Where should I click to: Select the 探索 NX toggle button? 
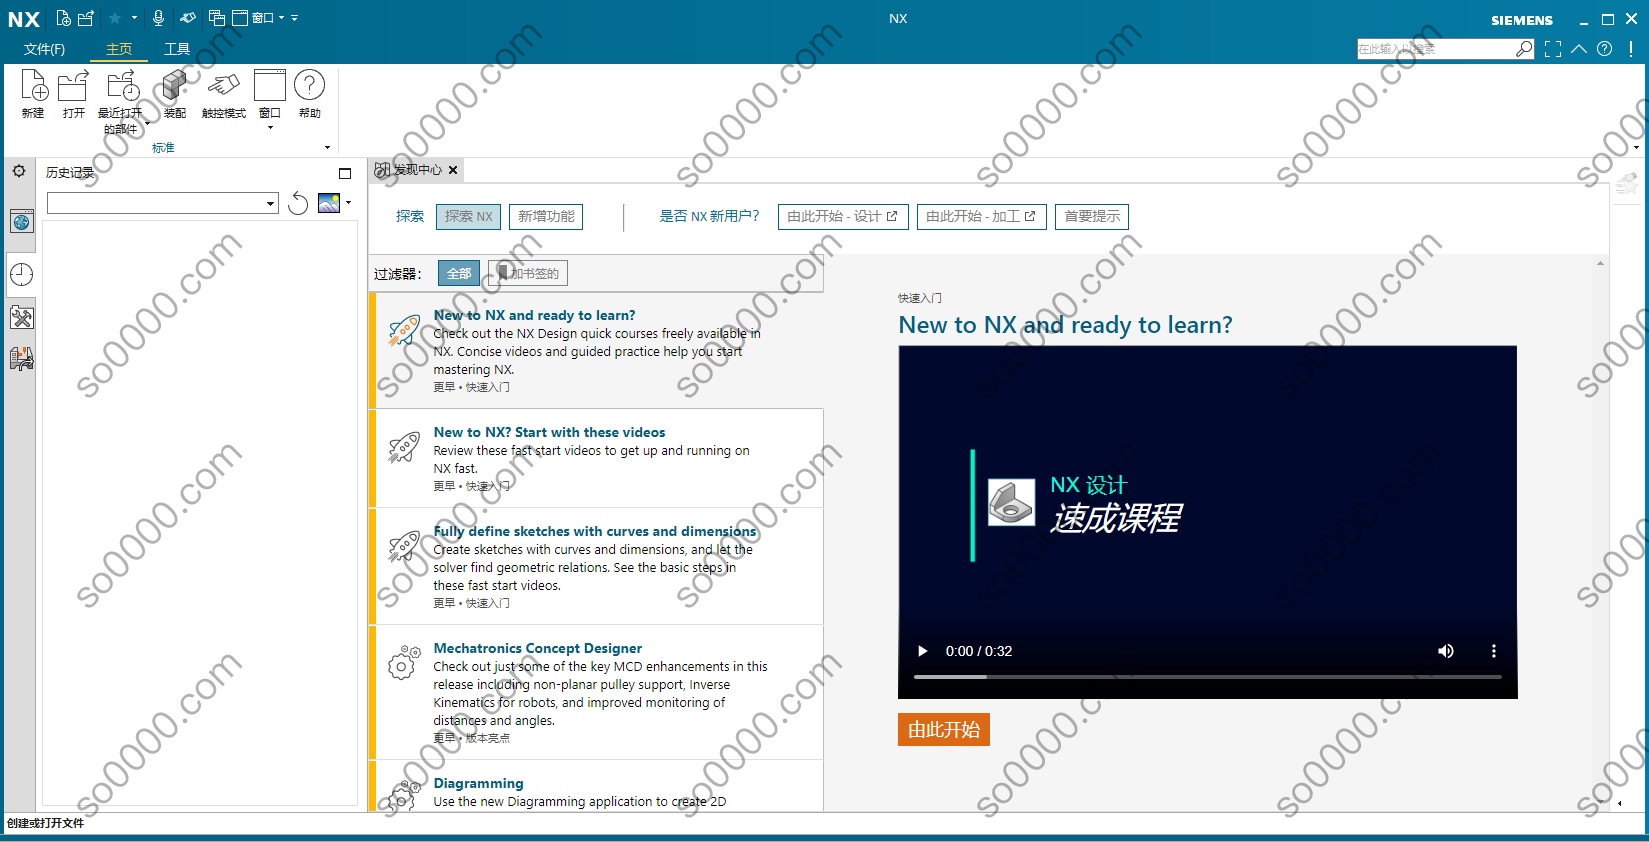[468, 216]
